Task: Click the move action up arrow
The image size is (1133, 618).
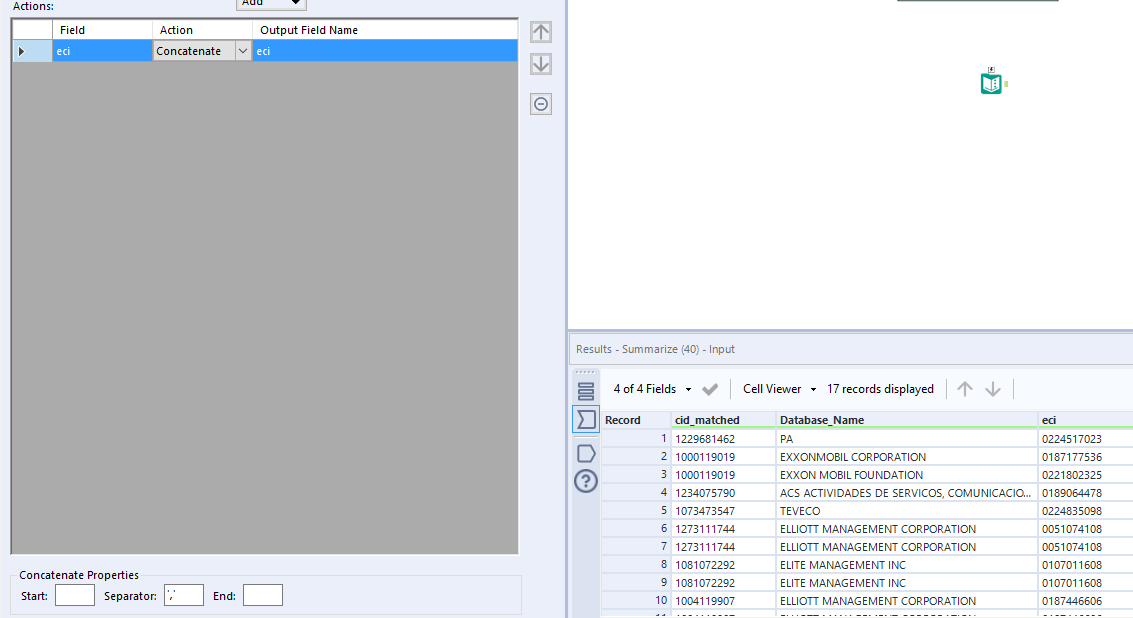Action: pos(540,31)
